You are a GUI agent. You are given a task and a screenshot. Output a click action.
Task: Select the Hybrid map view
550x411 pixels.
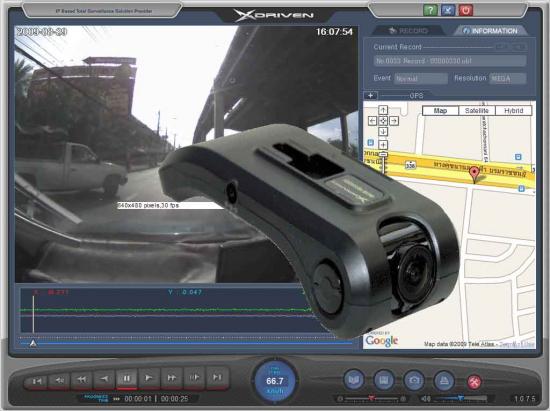pos(514,111)
